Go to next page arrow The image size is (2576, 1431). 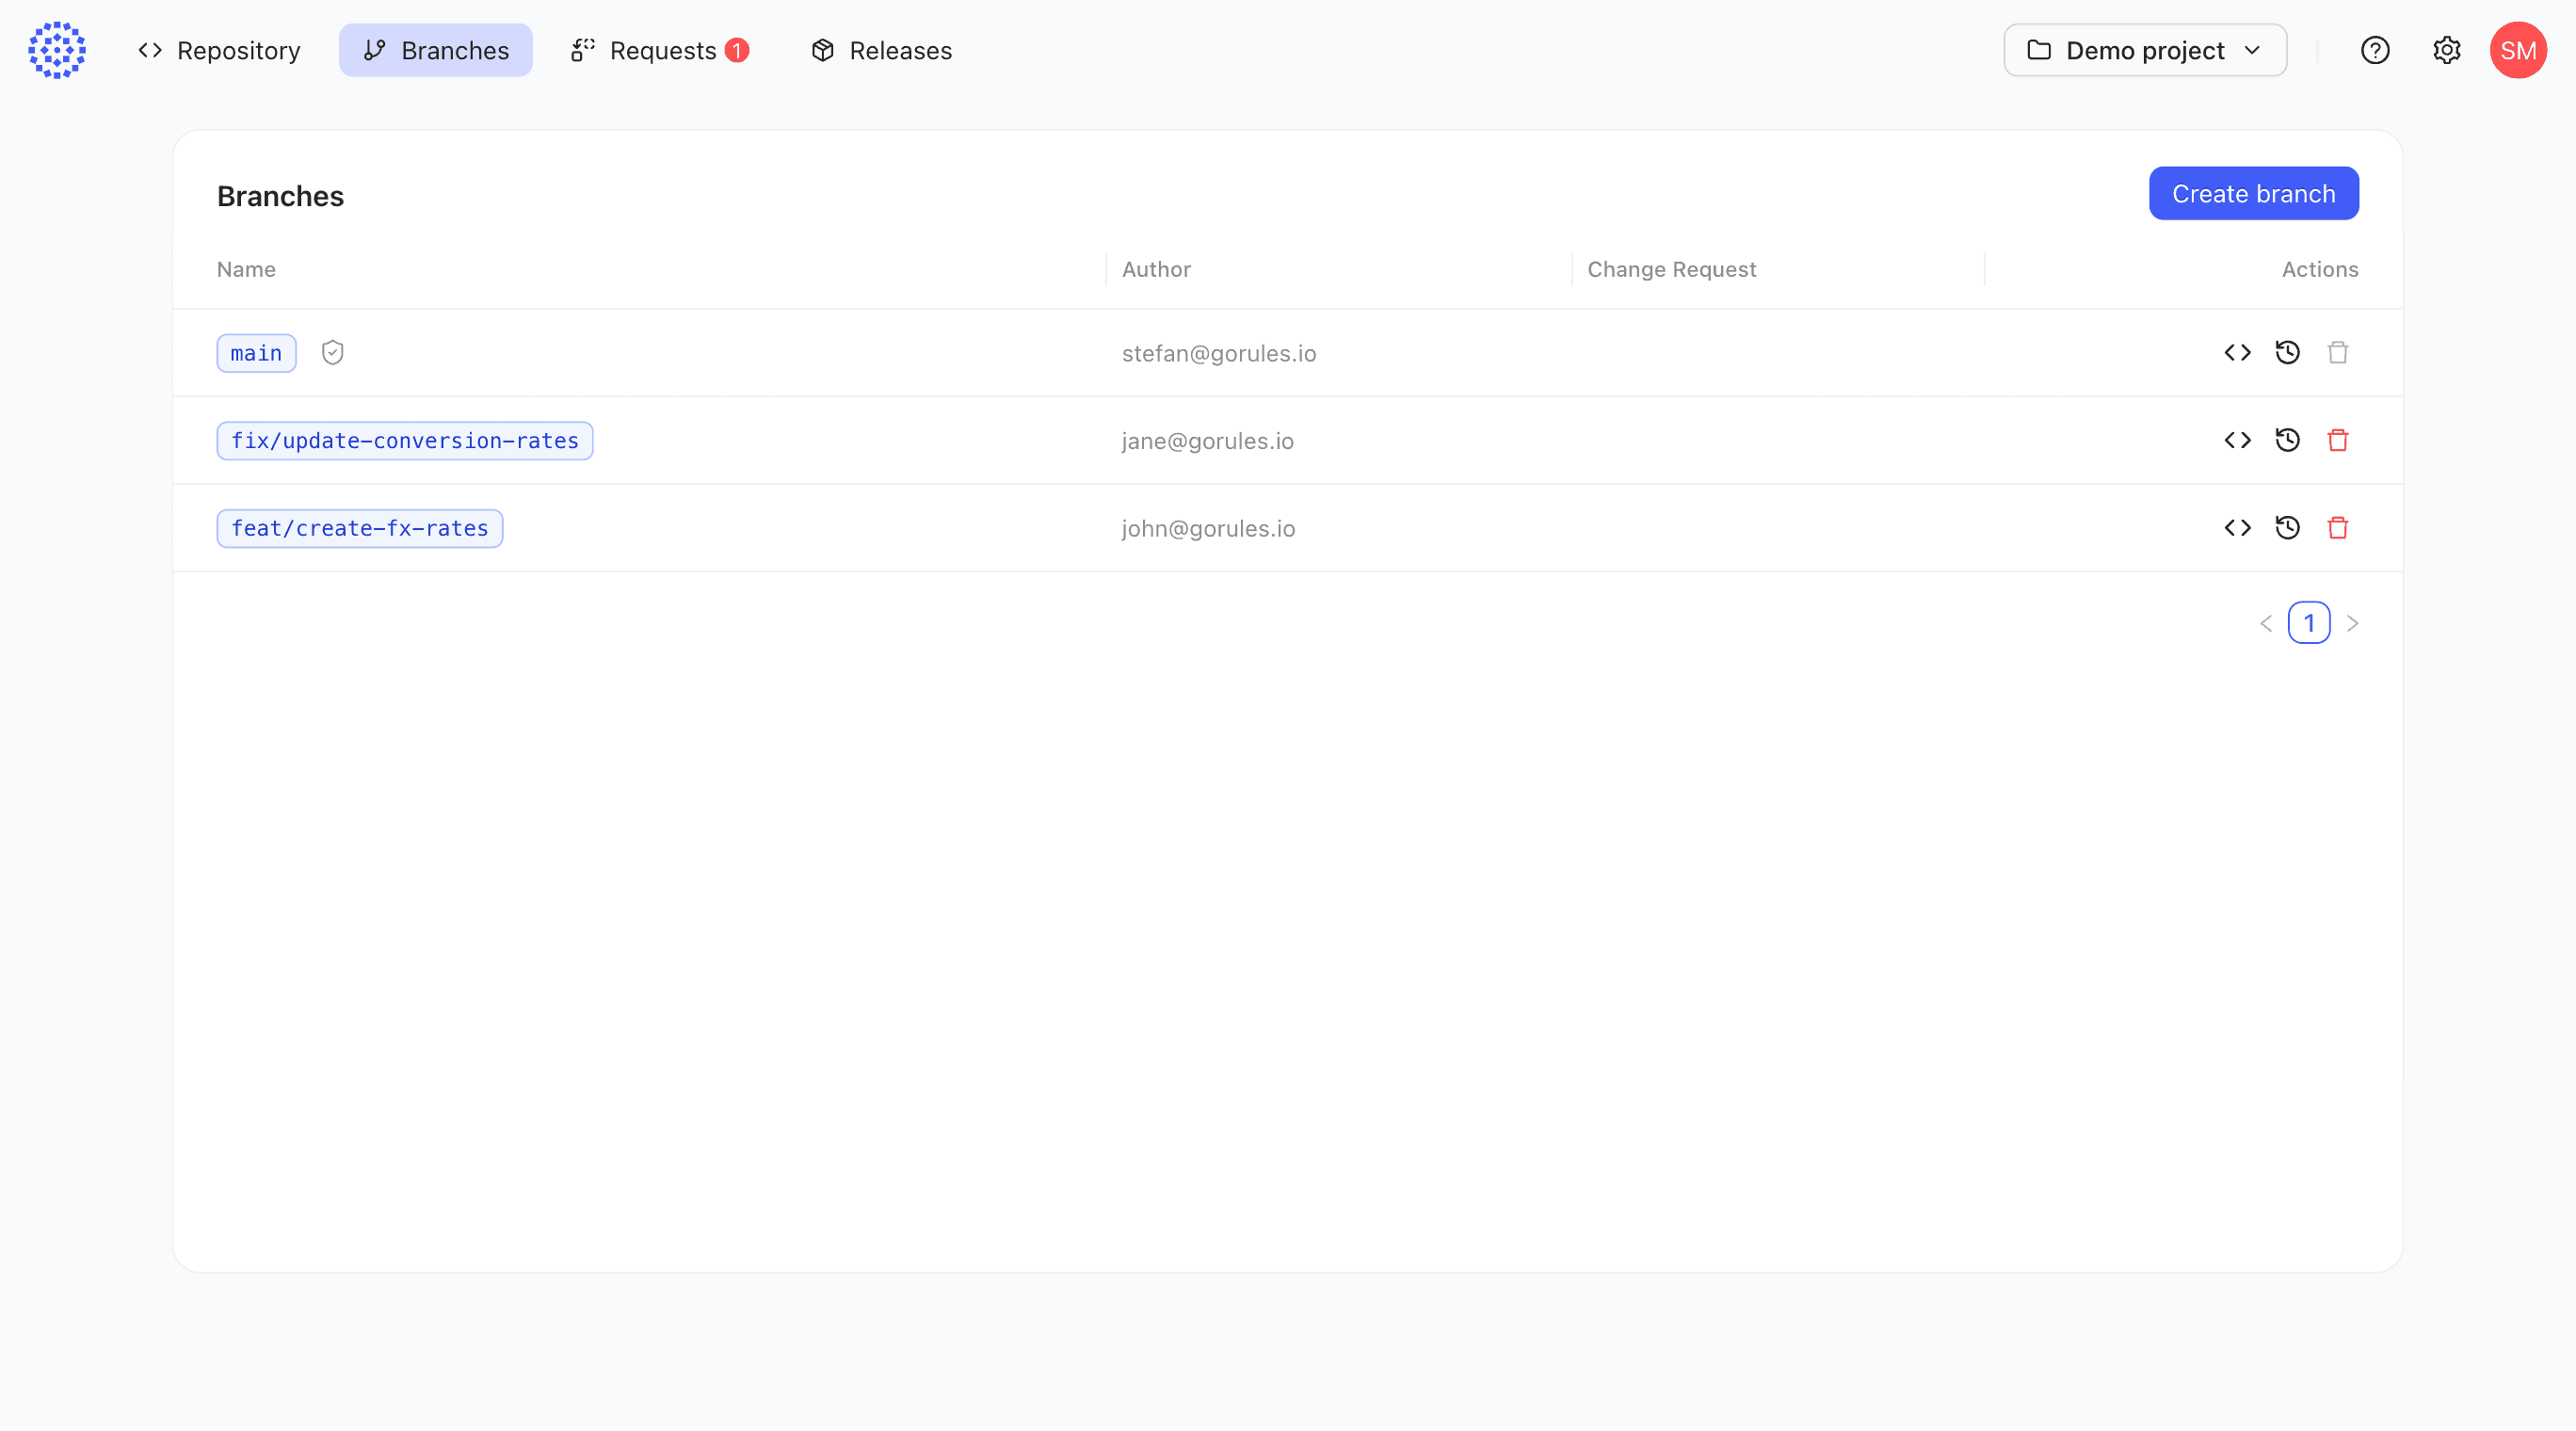pyautogui.click(x=2353, y=624)
